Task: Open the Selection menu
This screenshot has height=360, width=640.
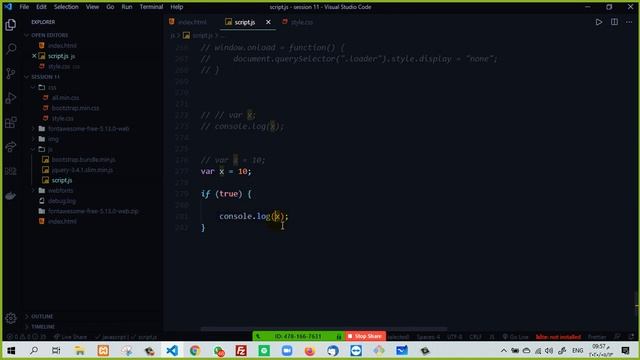Action: coord(66,7)
